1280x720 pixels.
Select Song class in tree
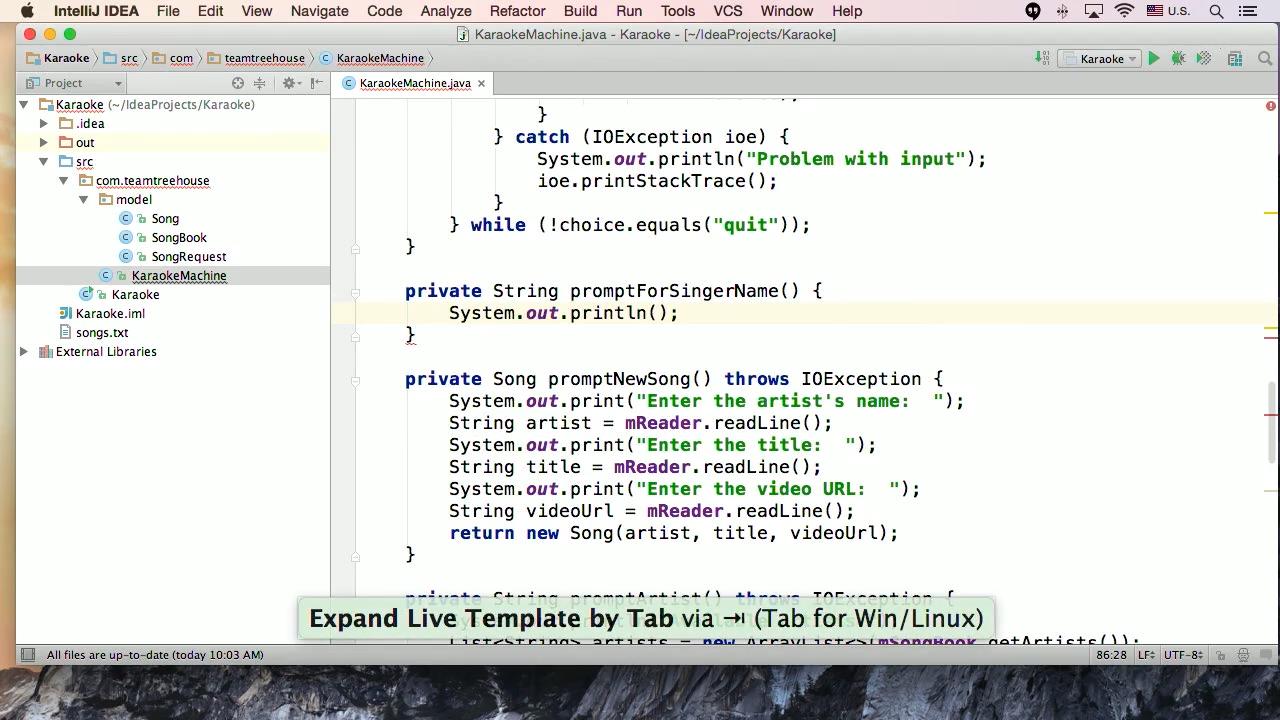(x=165, y=218)
